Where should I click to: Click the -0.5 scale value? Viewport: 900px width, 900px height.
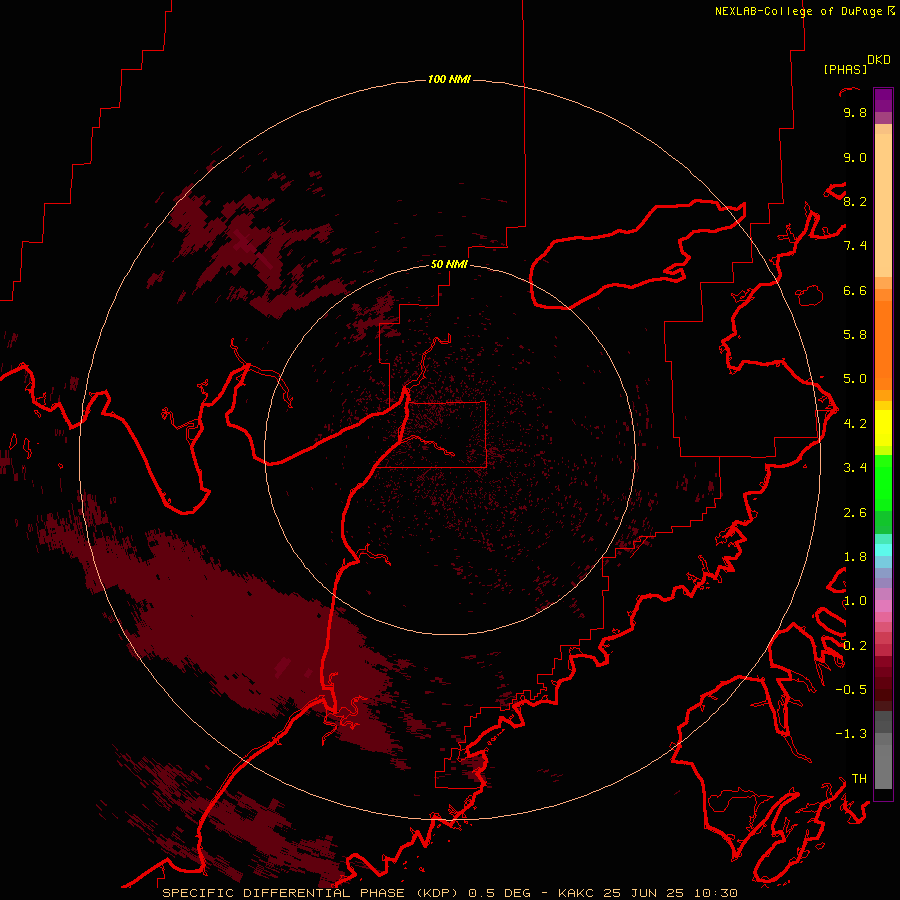coord(851,690)
